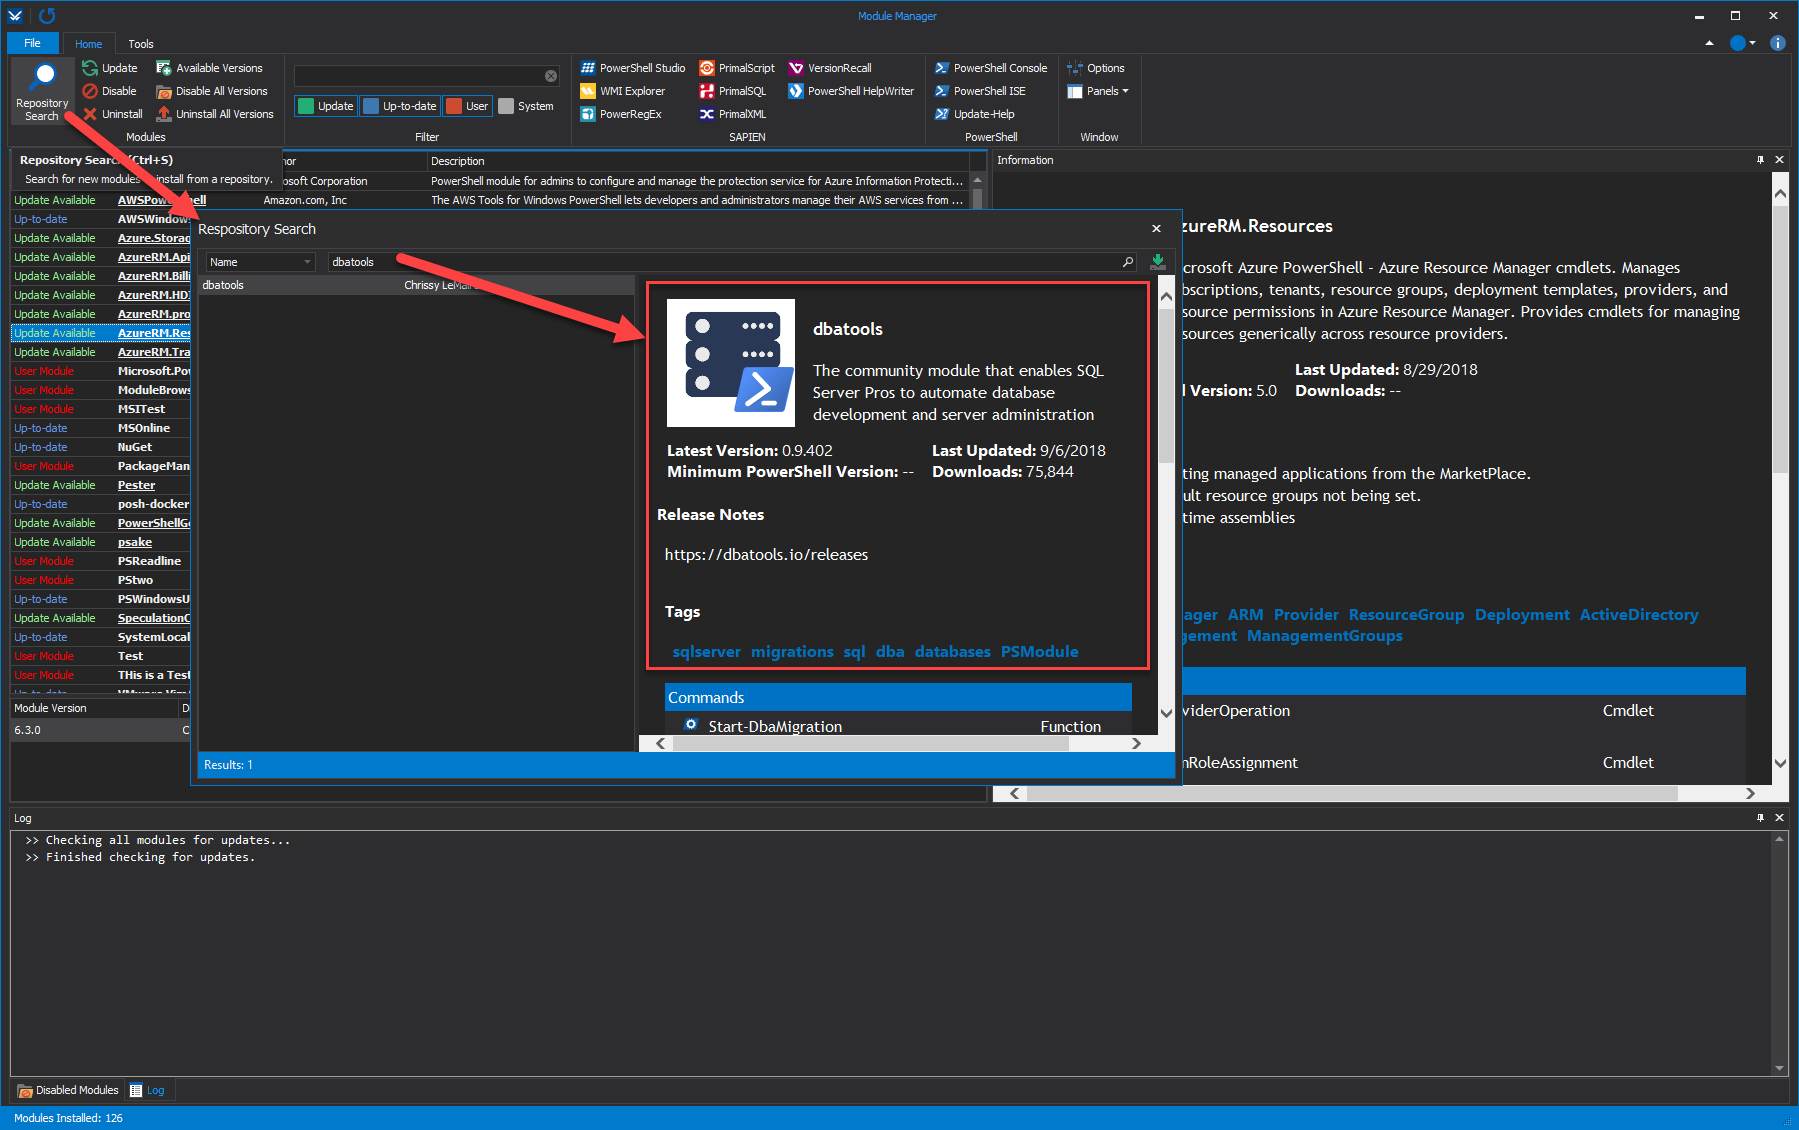Open the Name search-by dropdown

pos(260,262)
